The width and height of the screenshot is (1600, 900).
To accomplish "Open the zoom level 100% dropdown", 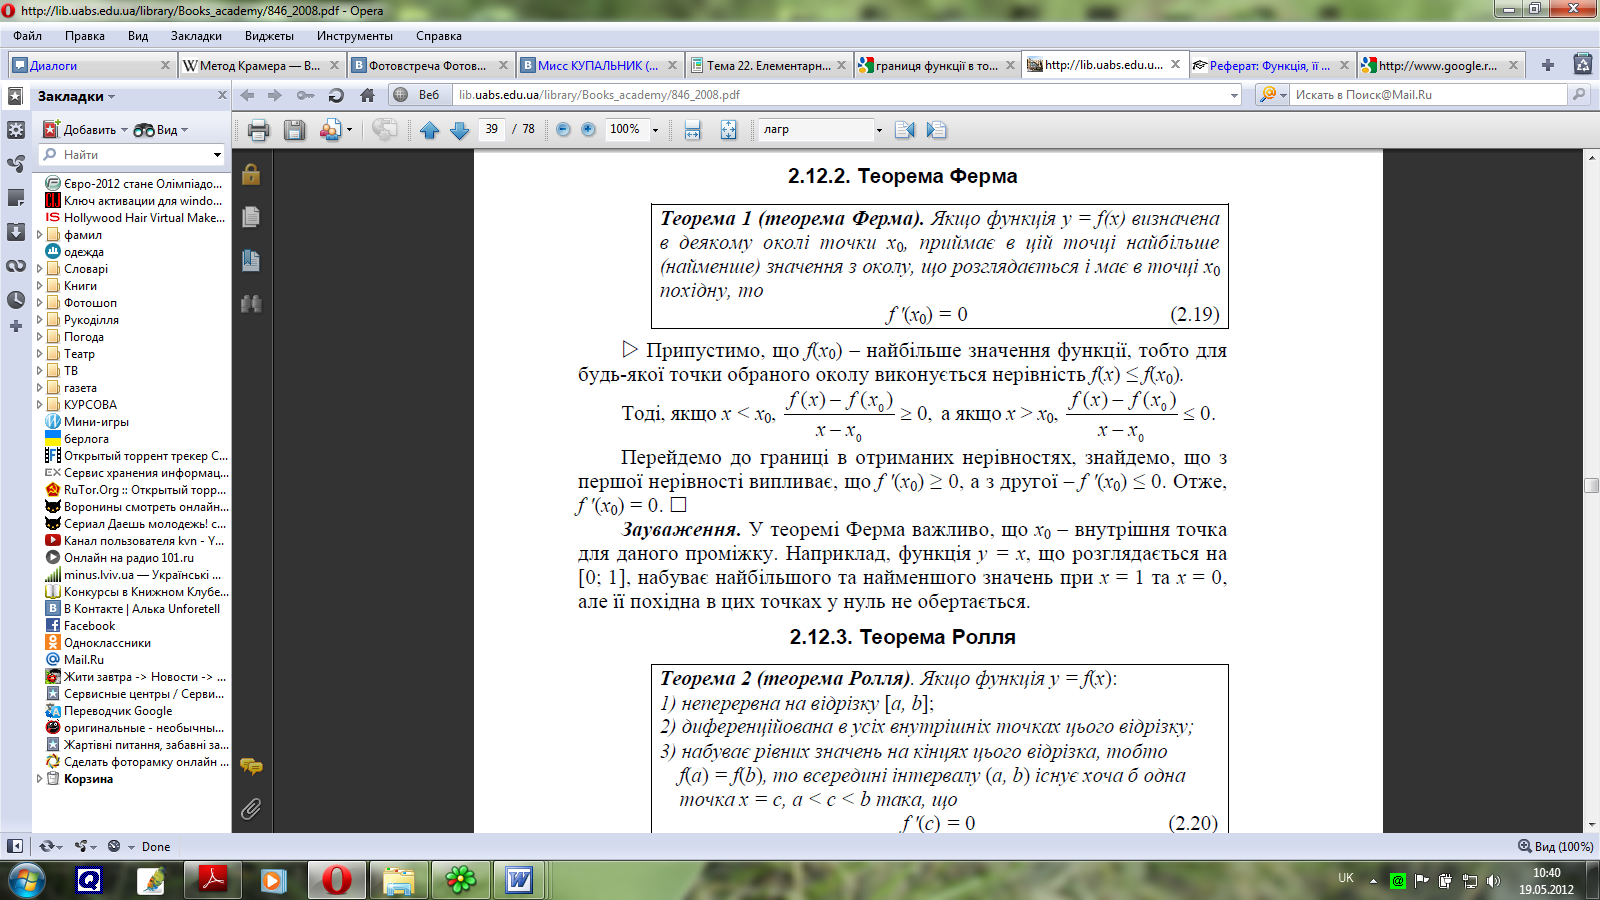I will [x=655, y=130].
